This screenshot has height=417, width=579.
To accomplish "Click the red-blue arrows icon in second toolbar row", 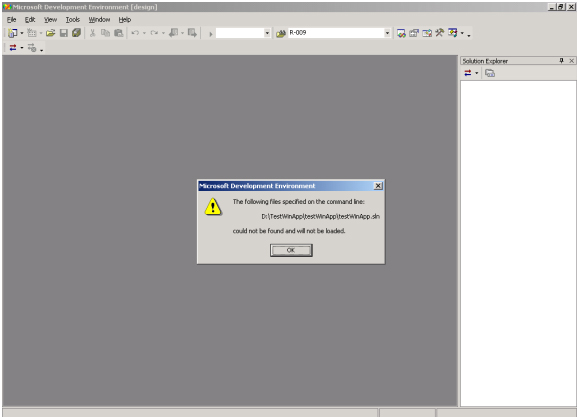I will tap(13, 48).
